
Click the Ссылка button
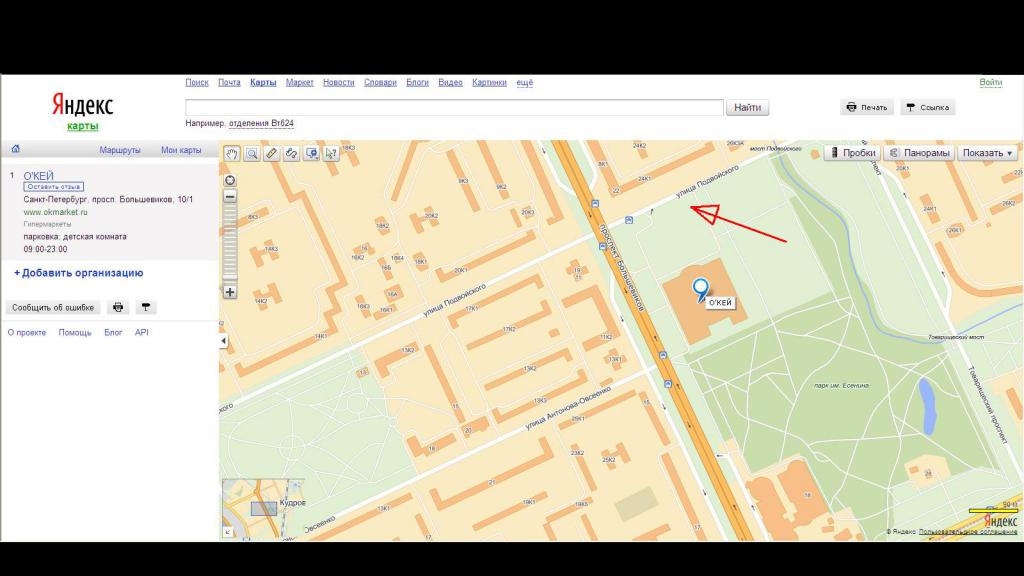tap(928, 107)
